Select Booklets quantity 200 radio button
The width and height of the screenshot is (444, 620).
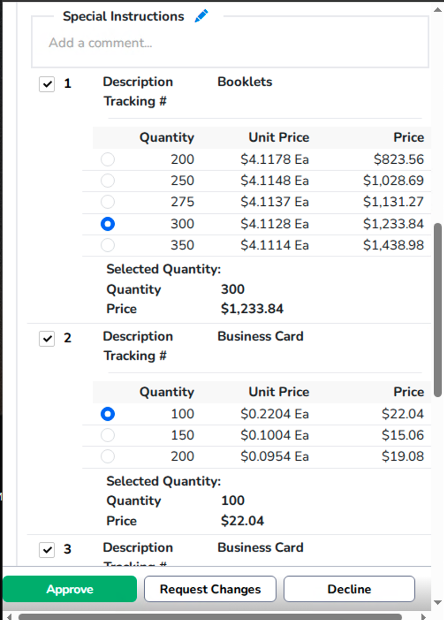[108, 159]
